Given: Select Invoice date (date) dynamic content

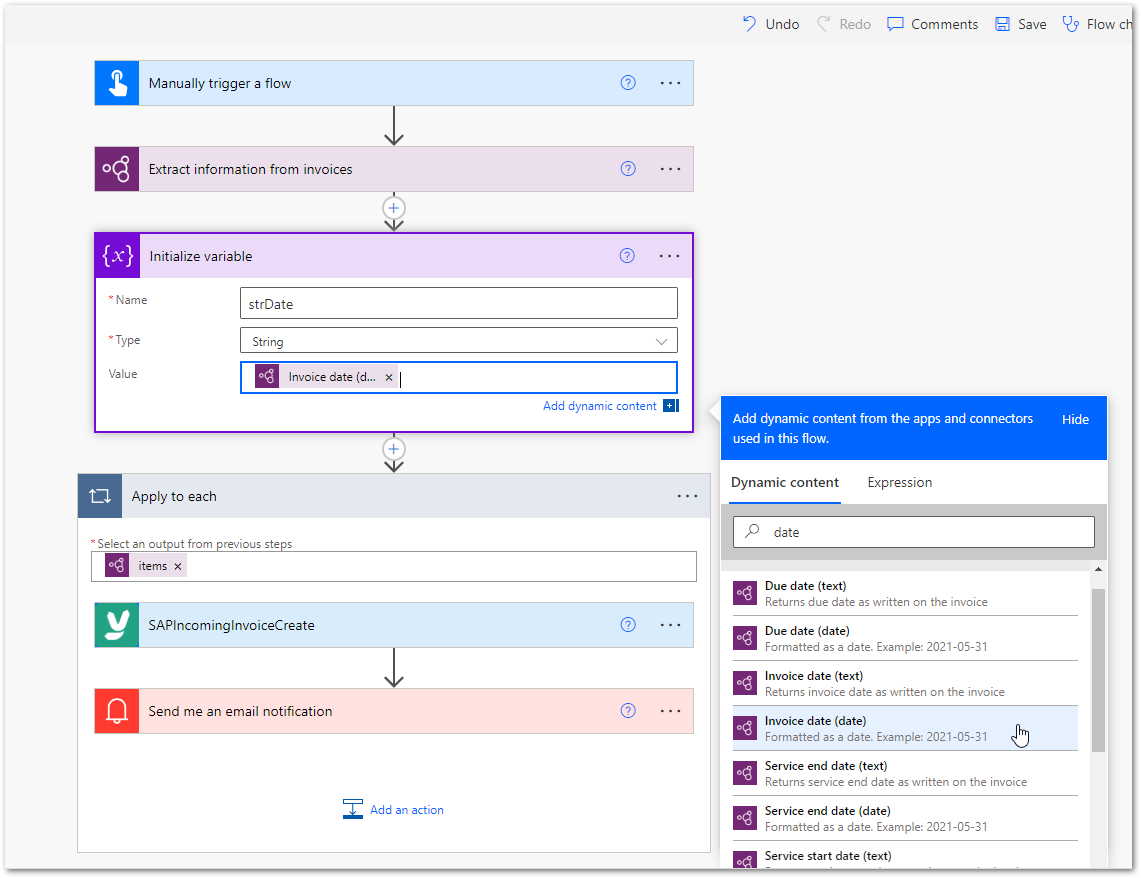Looking at the screenshot, I should [x=905, y=728].
